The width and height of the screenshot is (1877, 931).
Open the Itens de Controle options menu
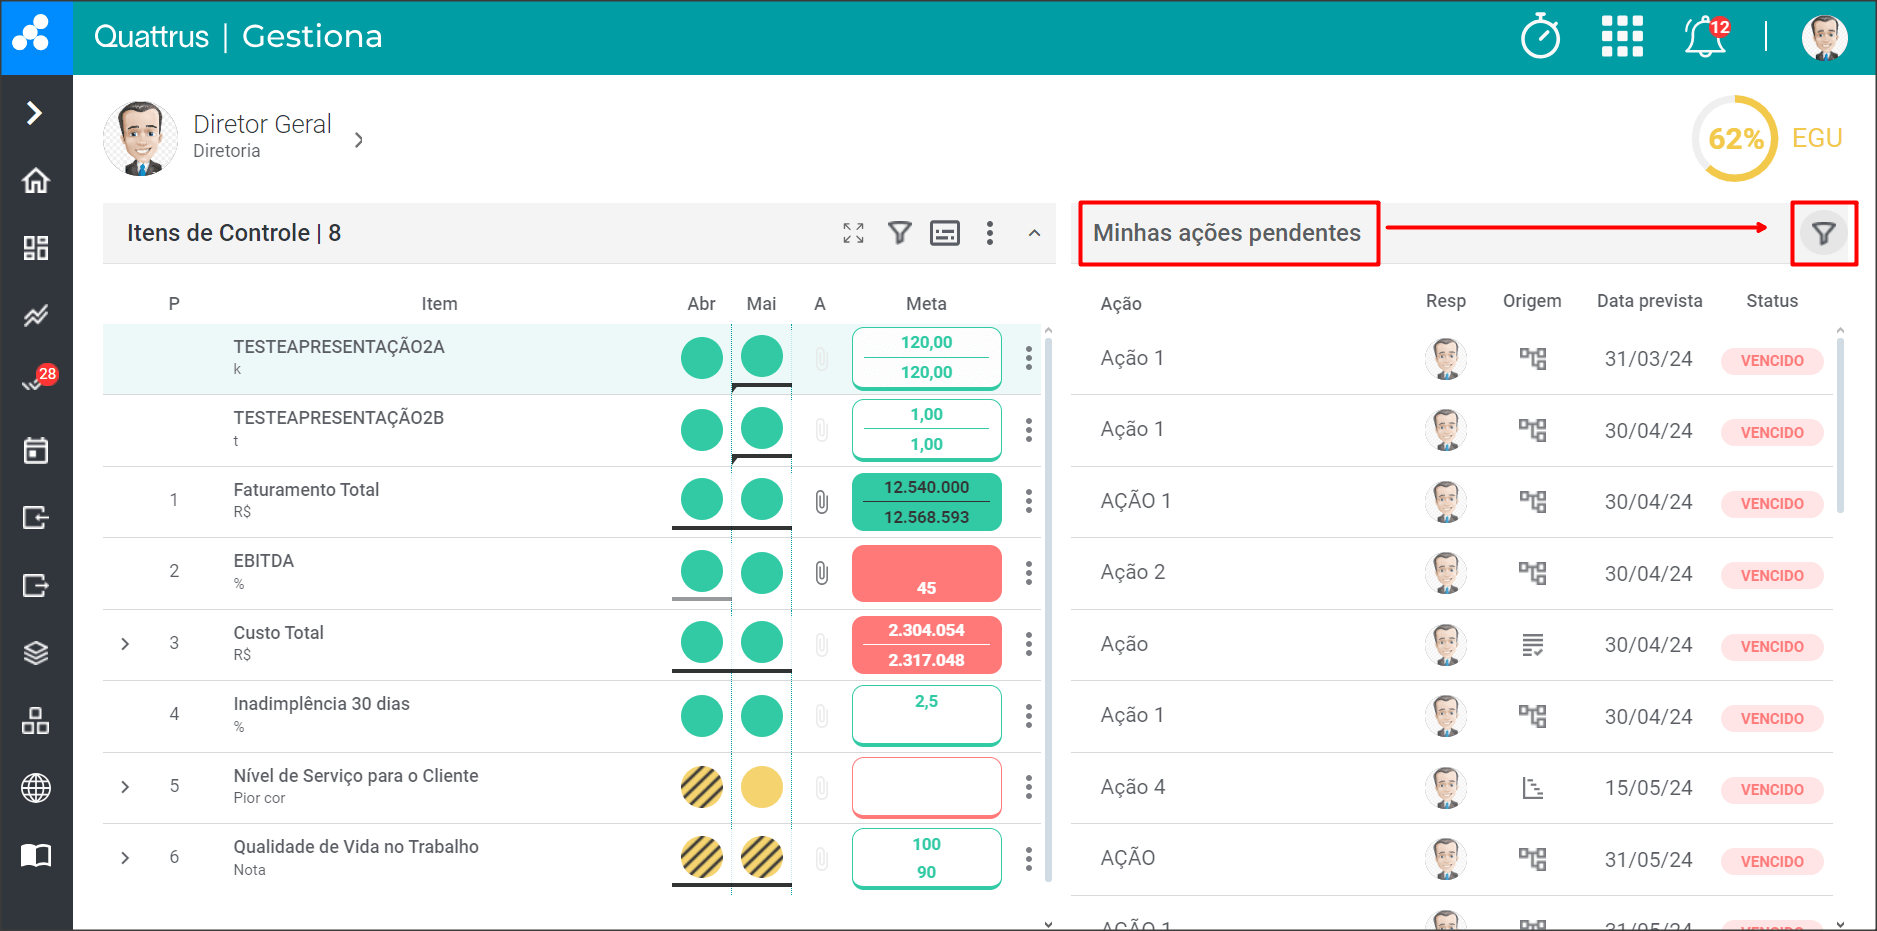(x=990, y=233)
